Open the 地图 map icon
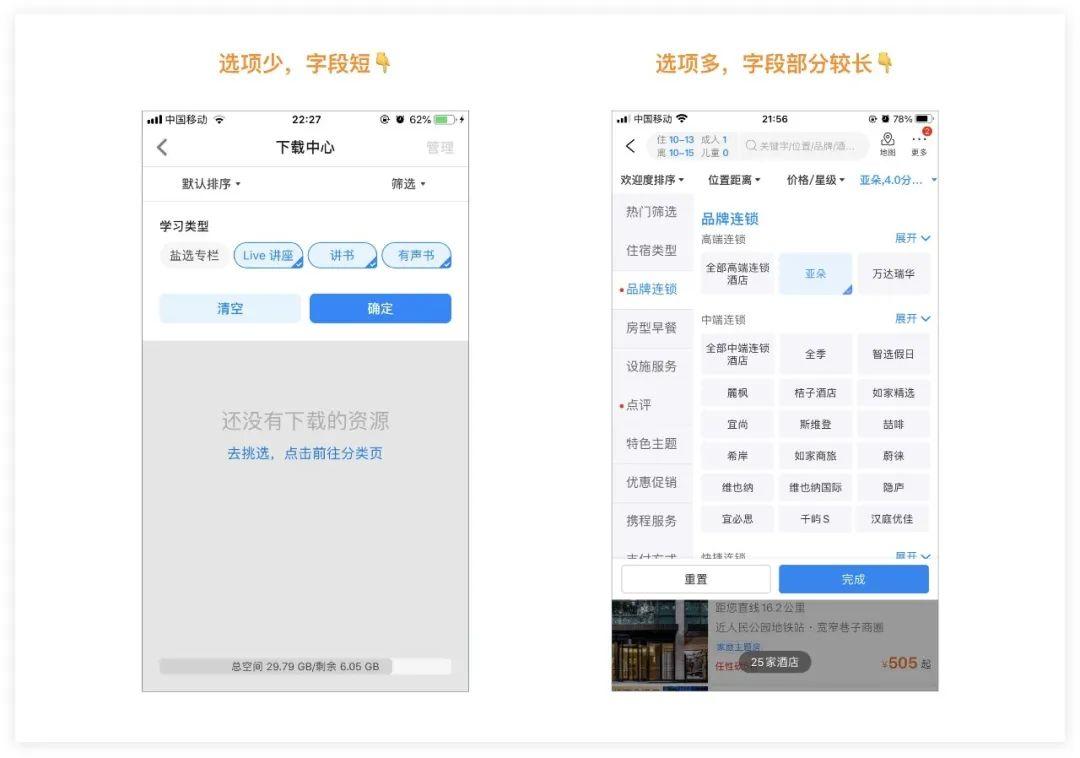Viewport: 1080px width, 758px height. tap(888, 144)
